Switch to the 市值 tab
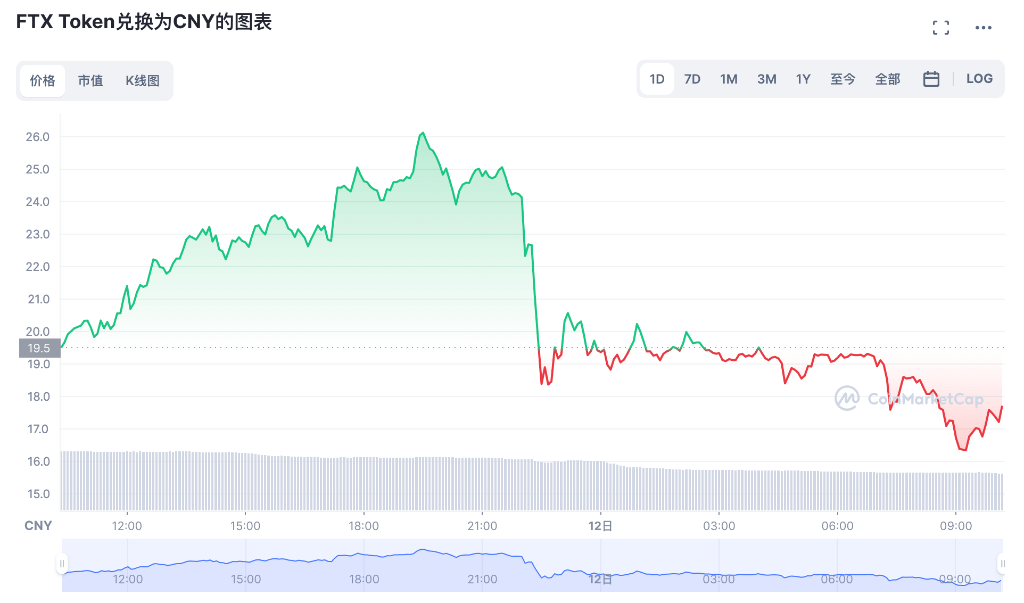Viewport: 1024px width, 603px height. [x=90, y=81]
